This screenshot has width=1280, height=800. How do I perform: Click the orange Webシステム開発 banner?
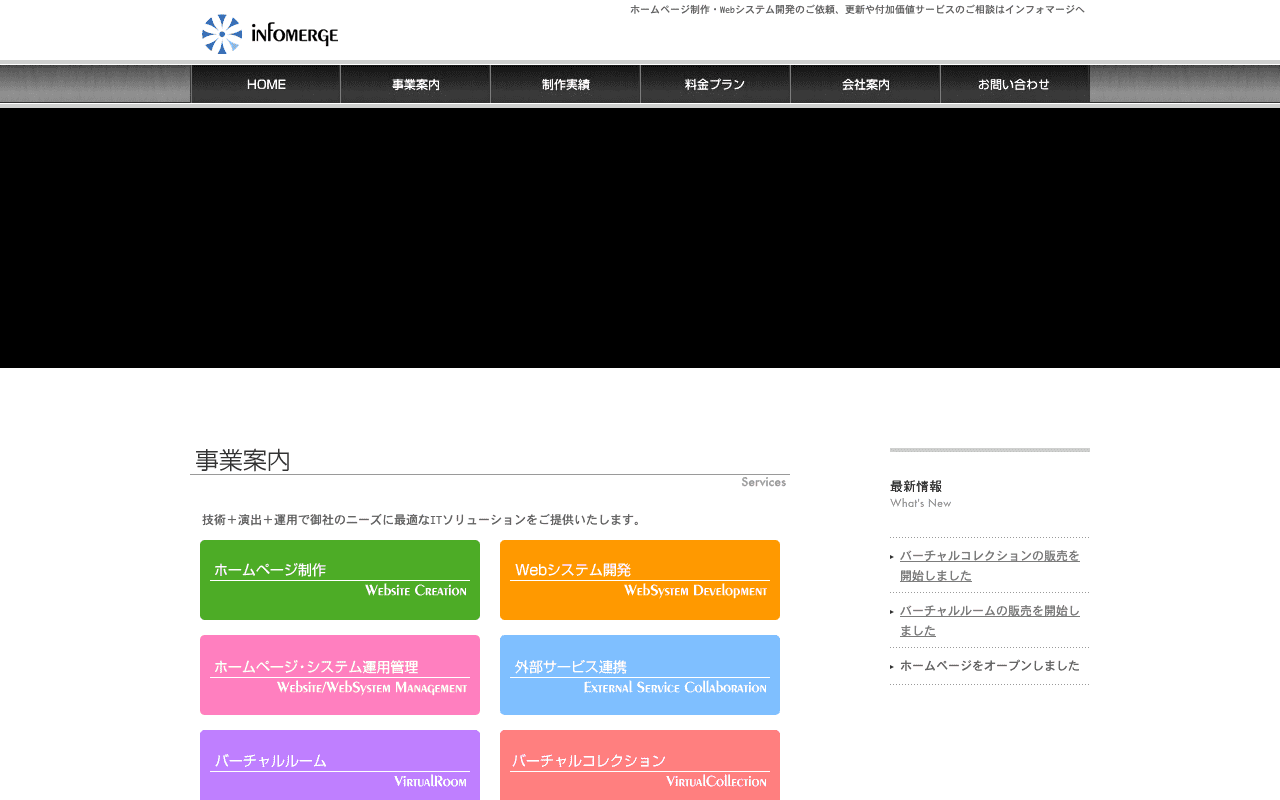(x=640, y=580)
